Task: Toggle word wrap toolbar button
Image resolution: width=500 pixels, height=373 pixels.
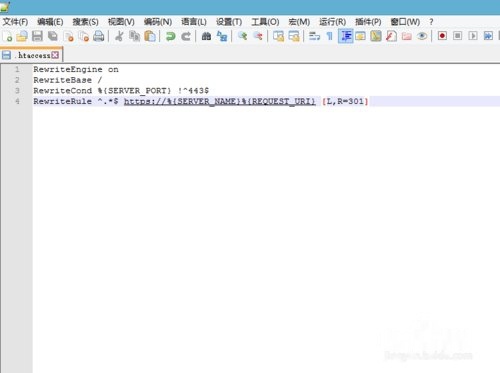Action: pyautogui.click(x=314, y=36)
